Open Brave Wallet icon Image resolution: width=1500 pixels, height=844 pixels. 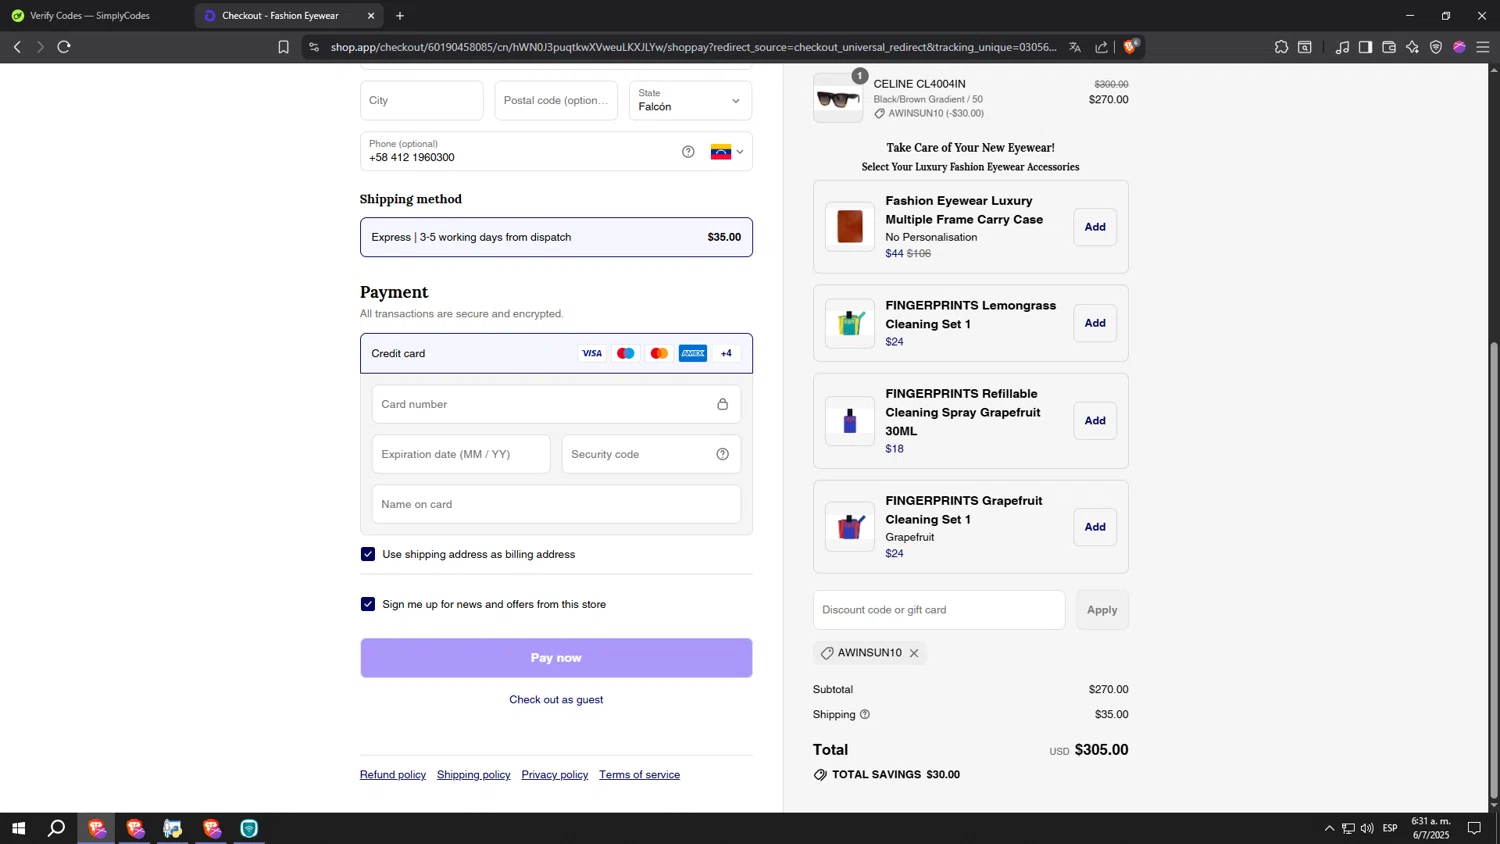coord(1389,47)
